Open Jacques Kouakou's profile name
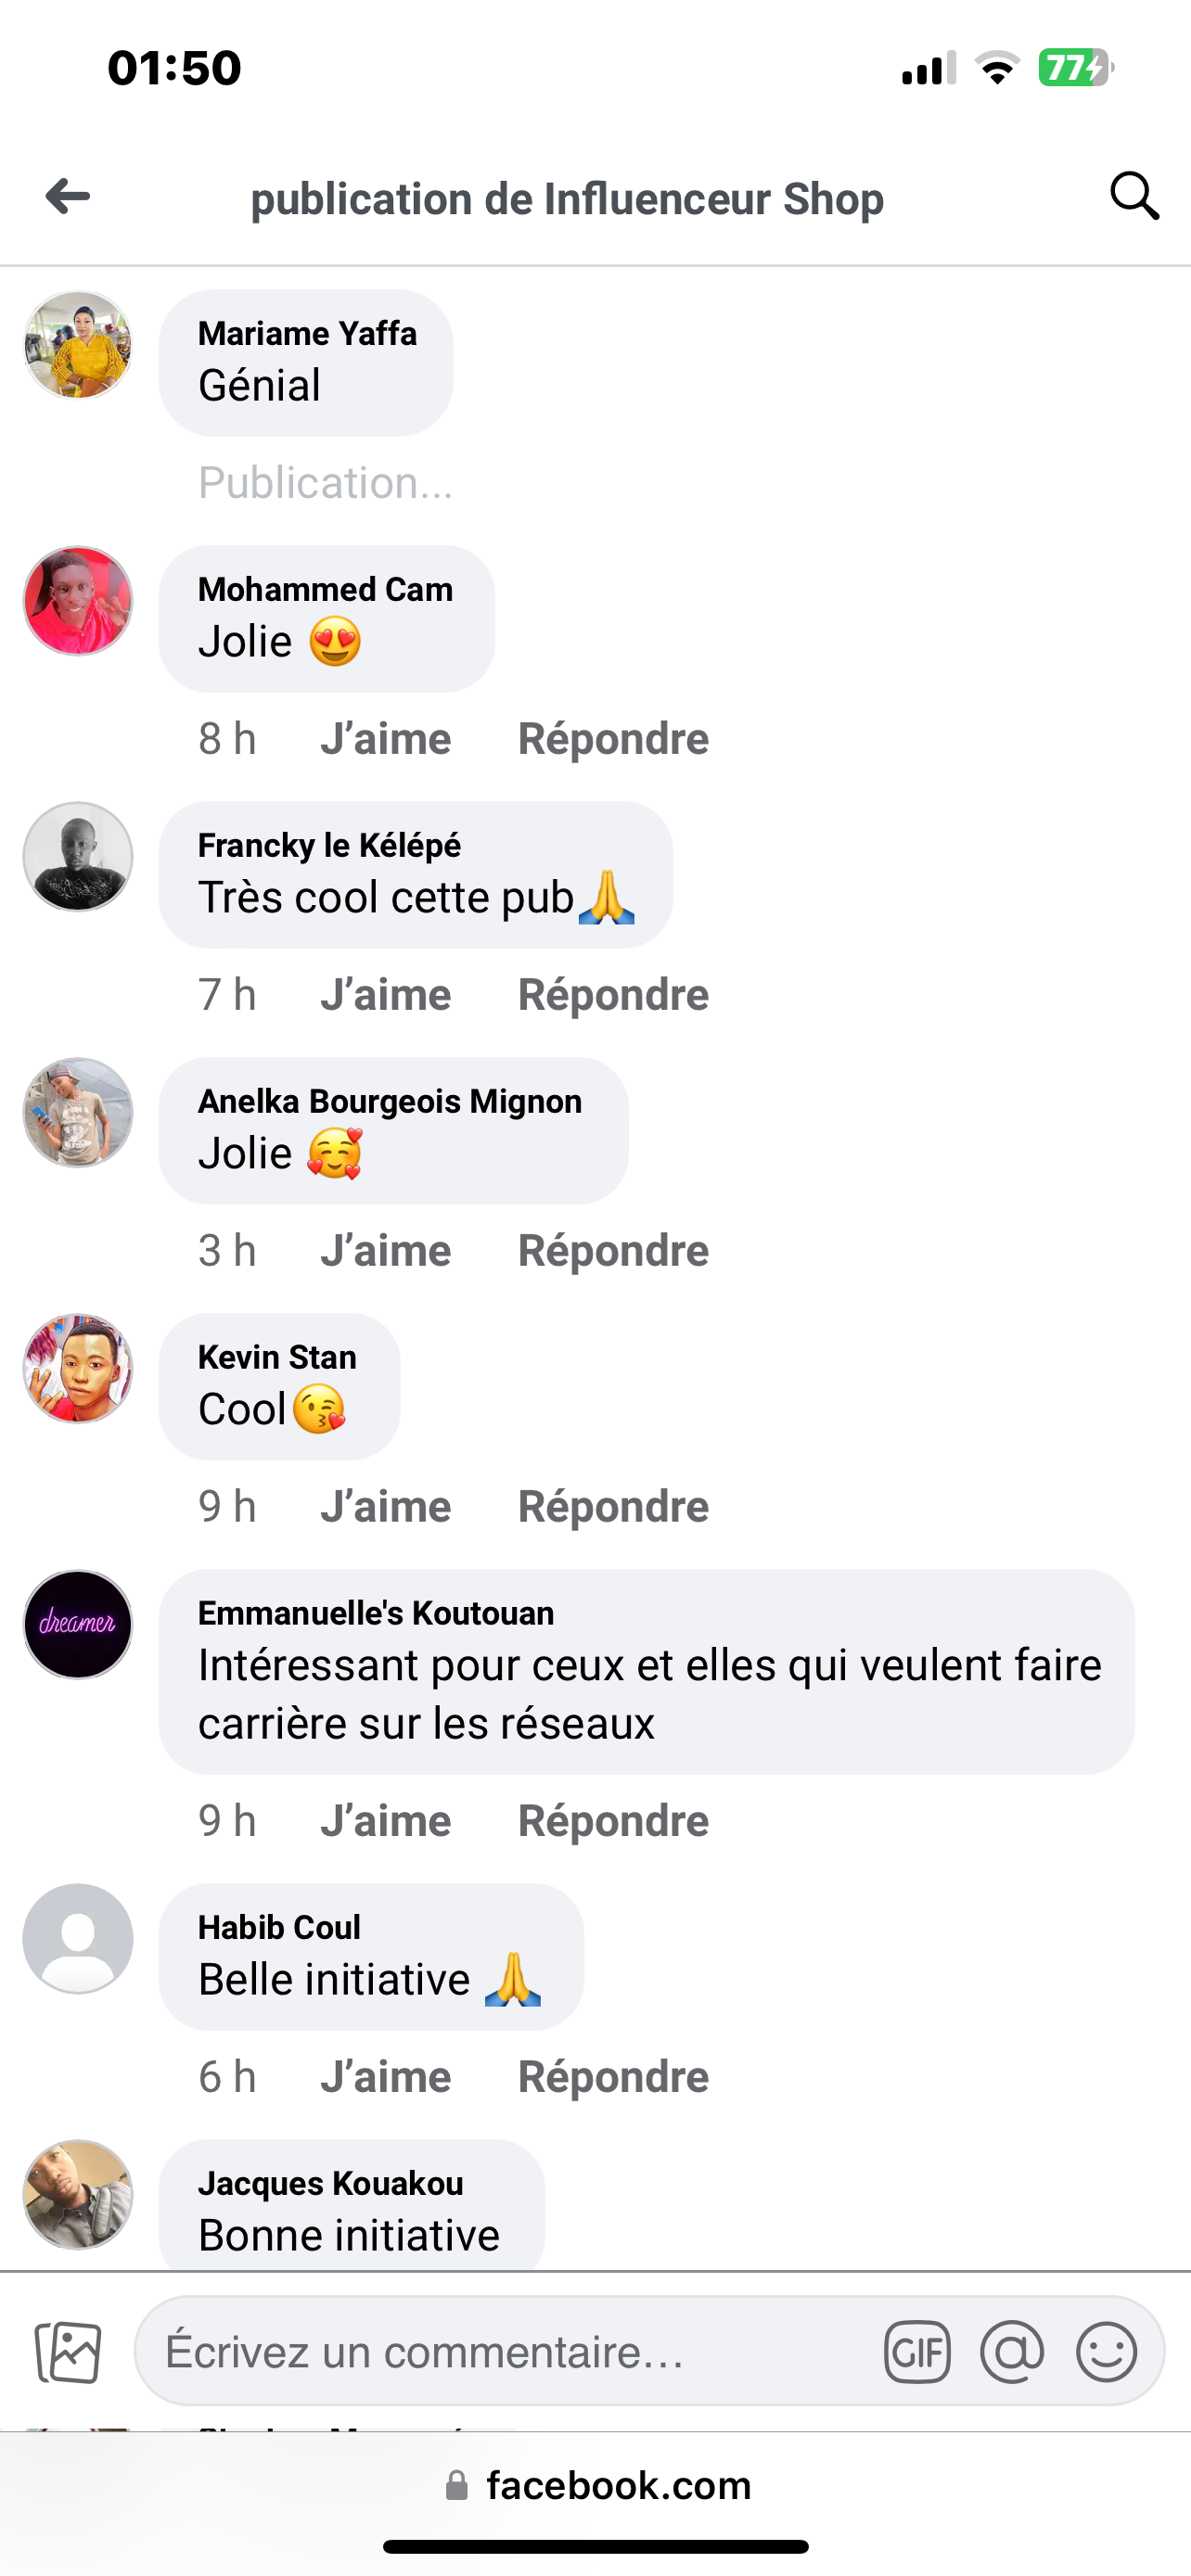This screenshot has height=2576, width=1191. point(330,2183)
